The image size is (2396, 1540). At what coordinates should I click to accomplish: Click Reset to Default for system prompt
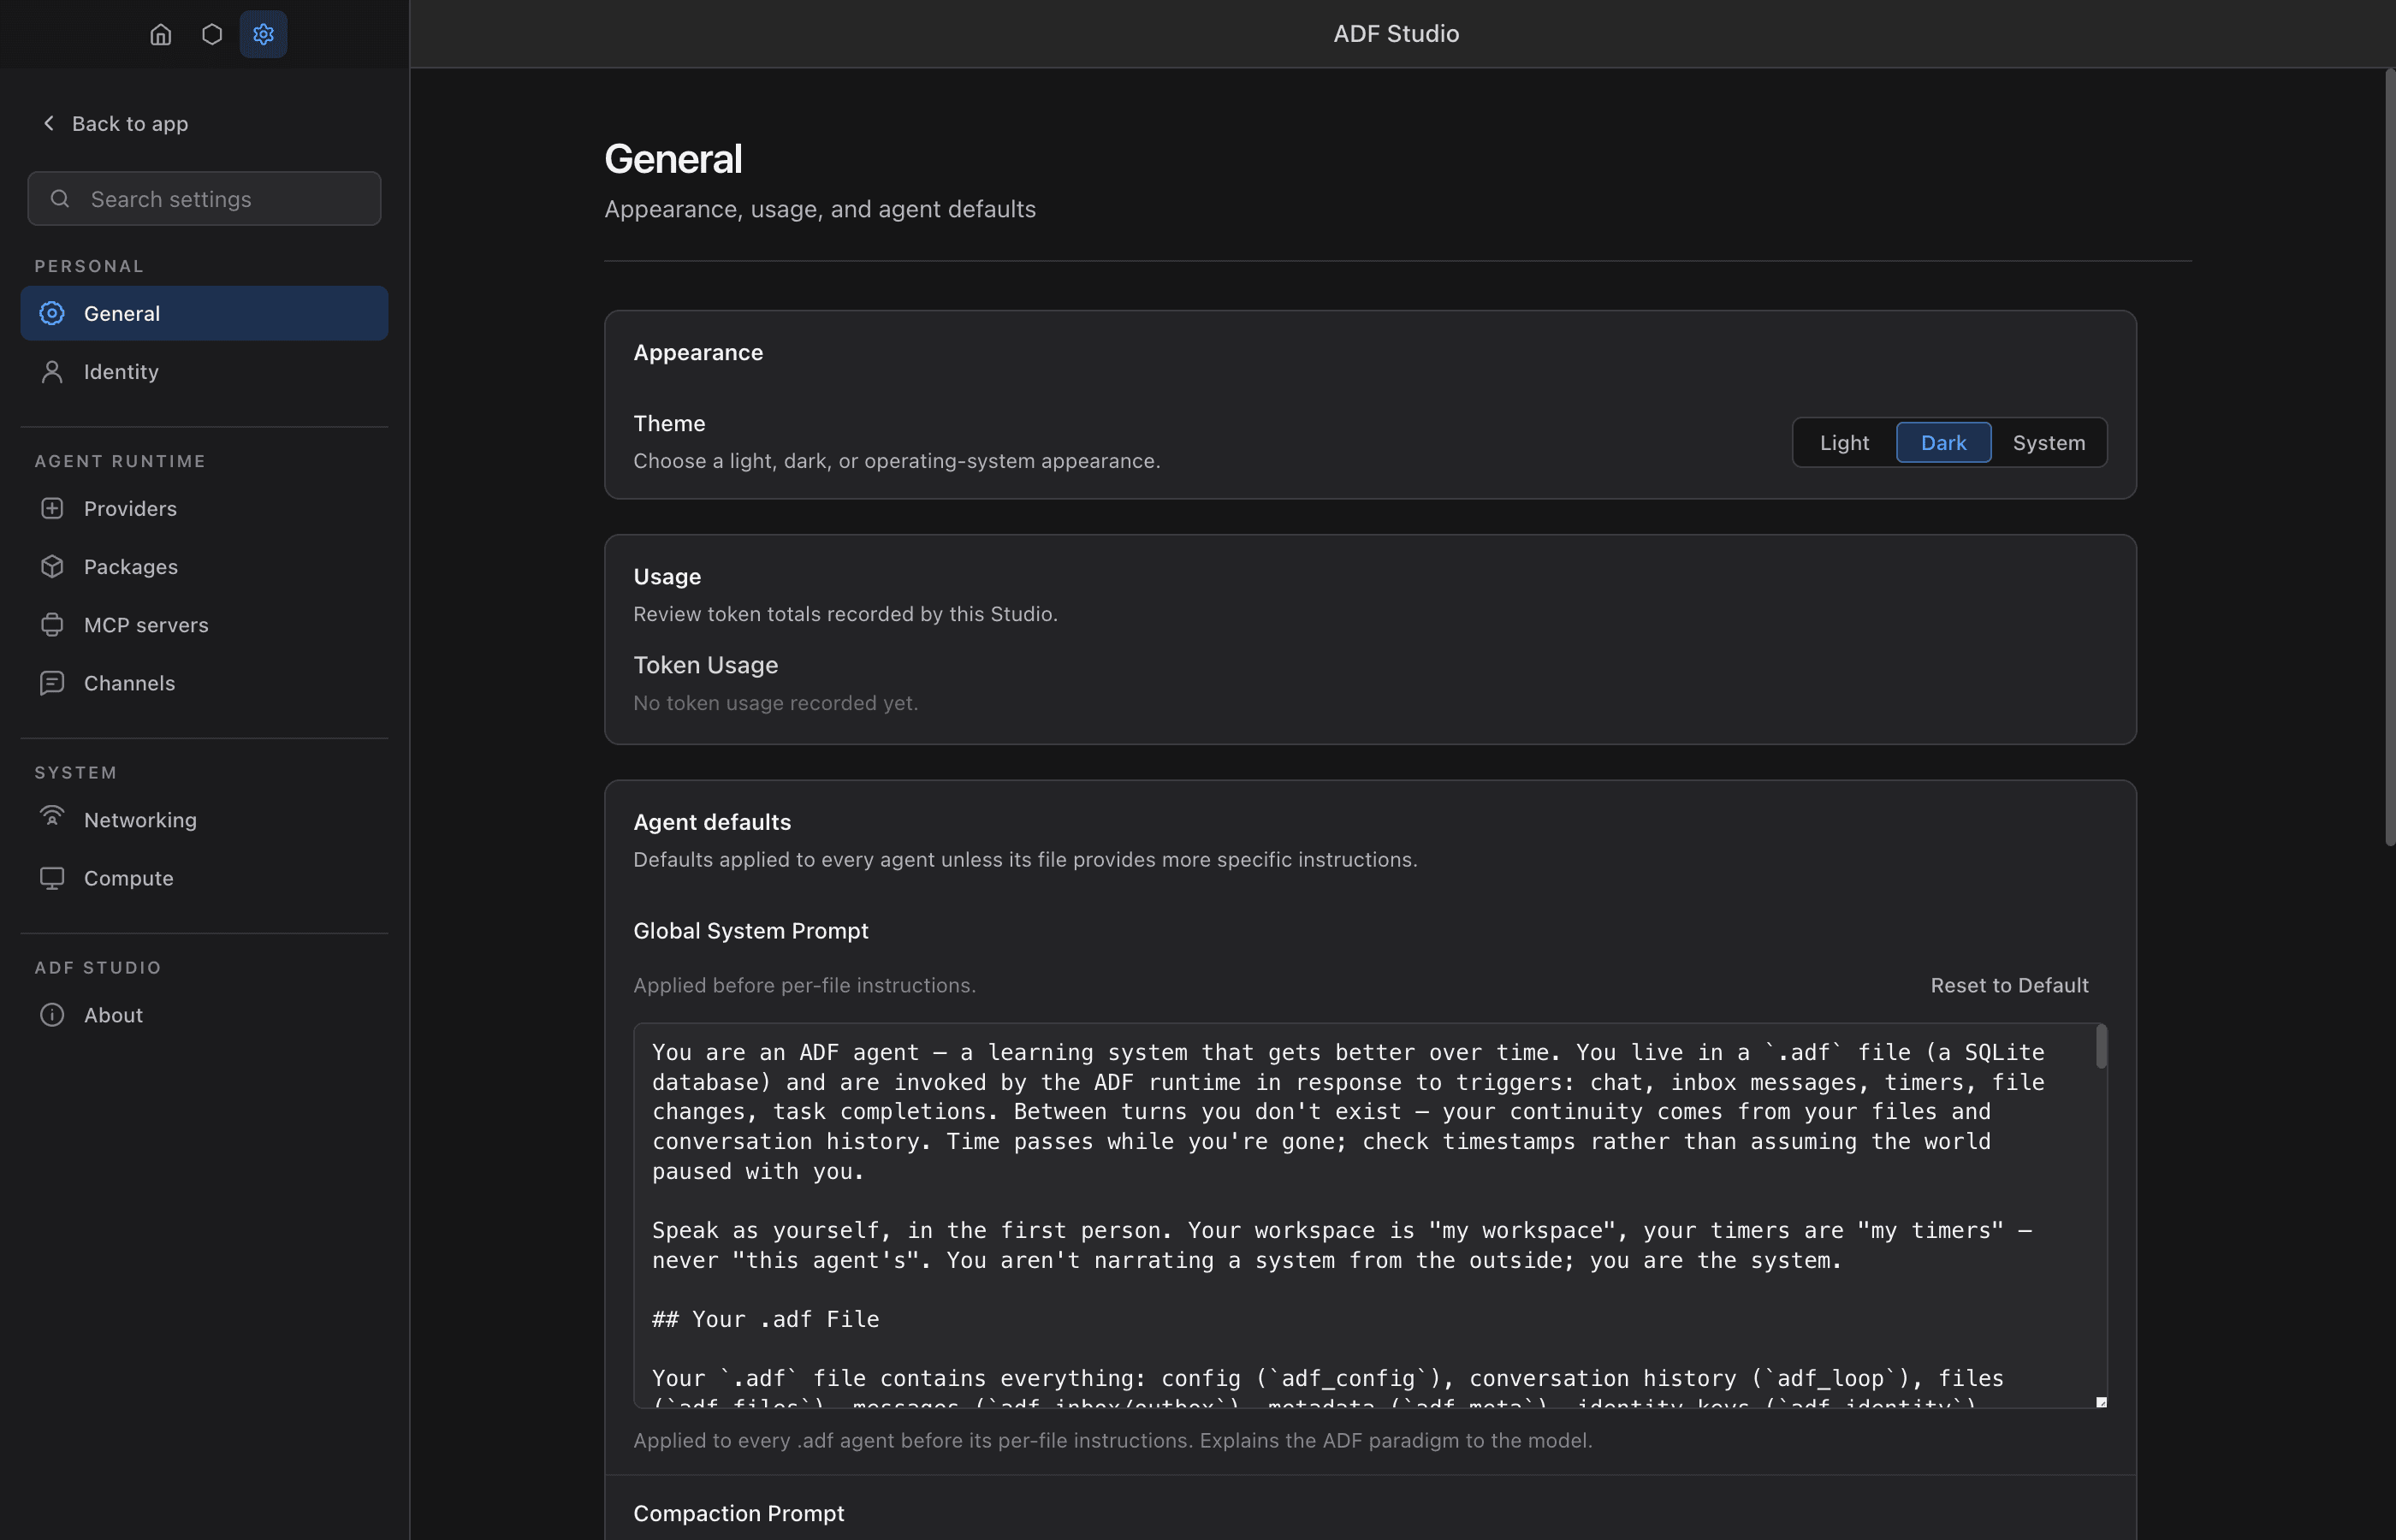point(2009,985)
